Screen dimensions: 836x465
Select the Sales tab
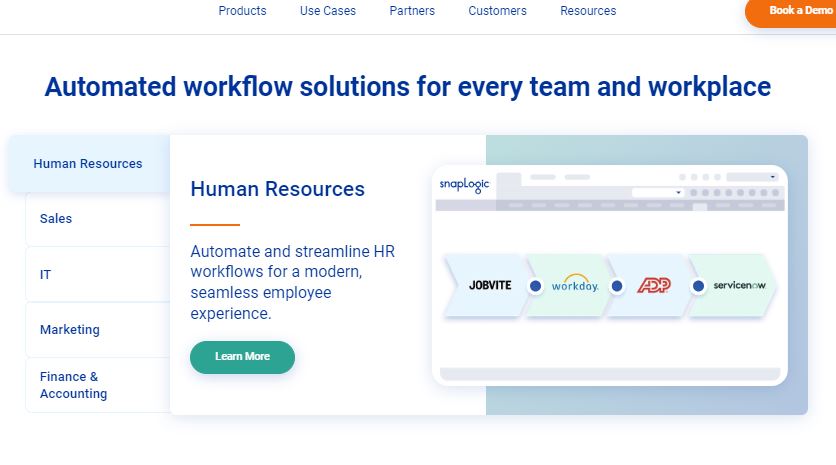(x=98, y=219)
